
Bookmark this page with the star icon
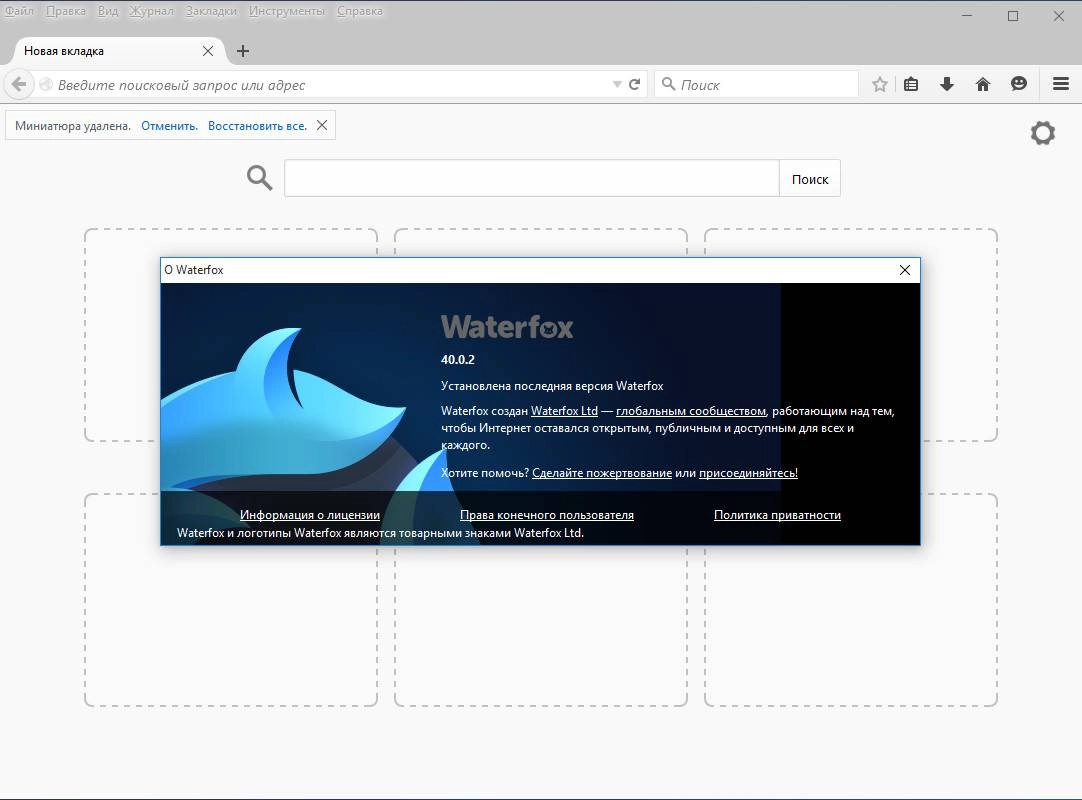pyautogui.click(x=879, y=84)
